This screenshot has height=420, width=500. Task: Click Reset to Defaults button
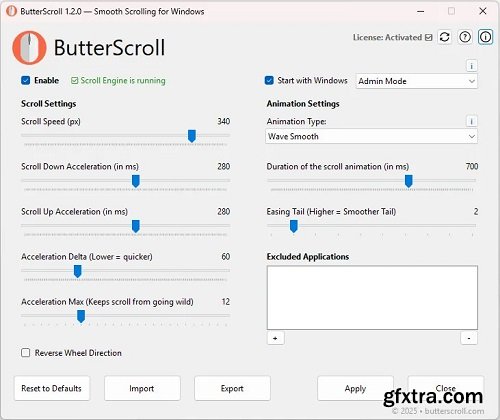tap(52, 388)
